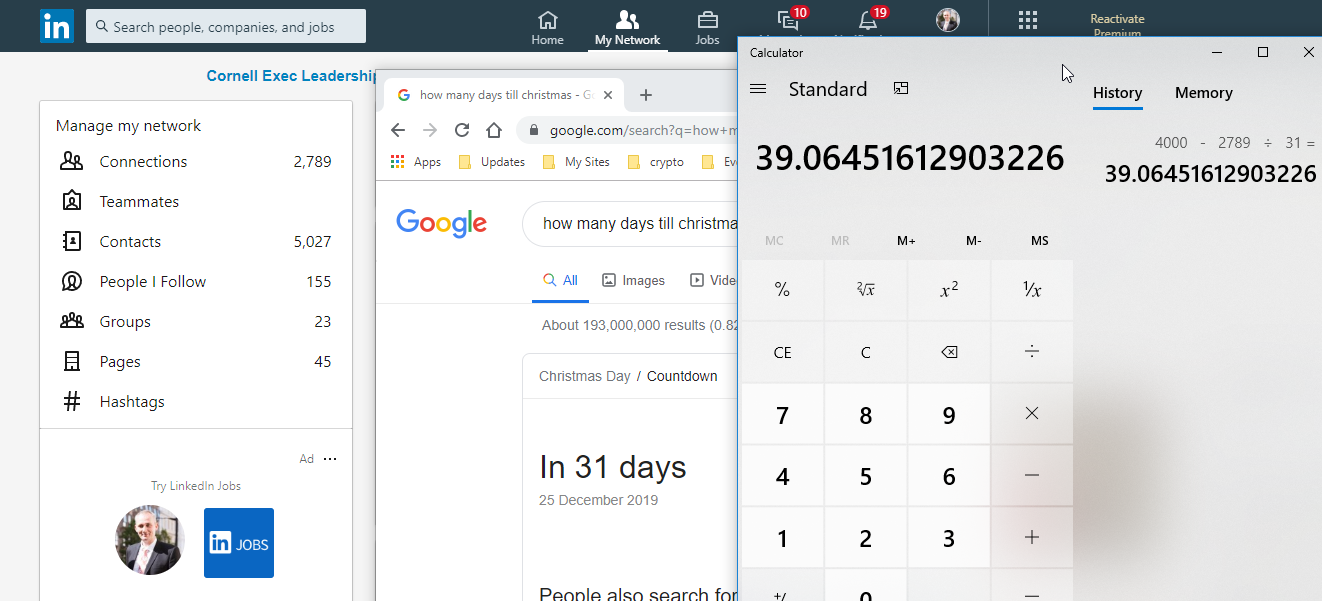Open the calculator hamburger navigation menu
Screen dimensions: 1322x601
(758, 89)
